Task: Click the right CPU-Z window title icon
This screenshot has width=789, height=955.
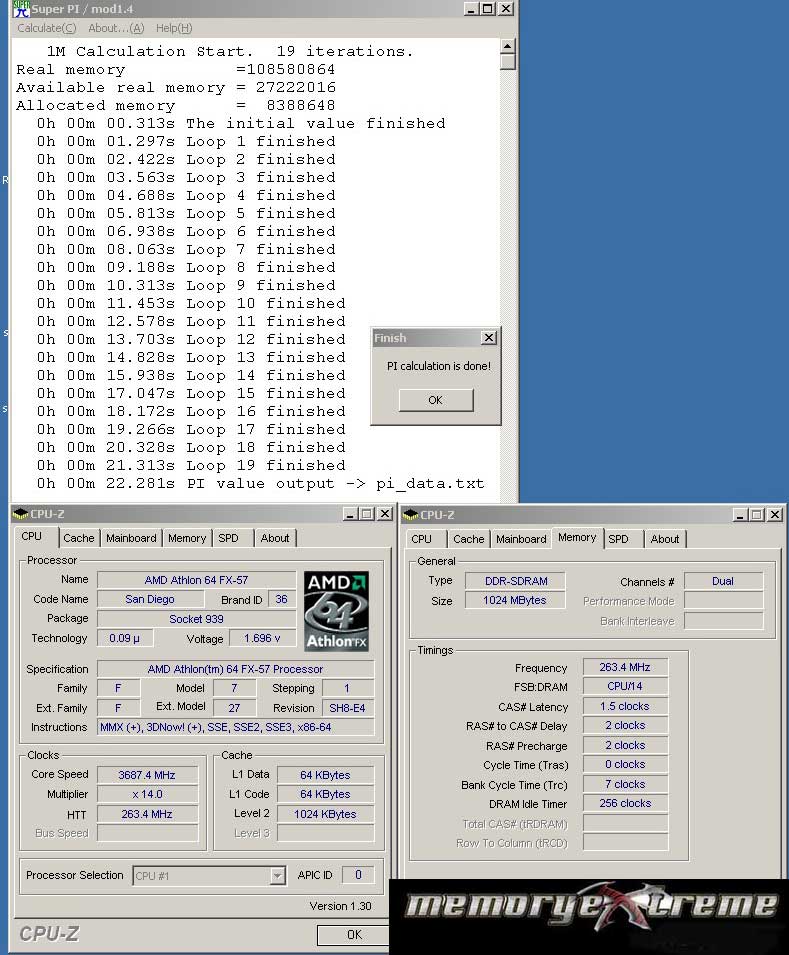Action: (410, 515)
